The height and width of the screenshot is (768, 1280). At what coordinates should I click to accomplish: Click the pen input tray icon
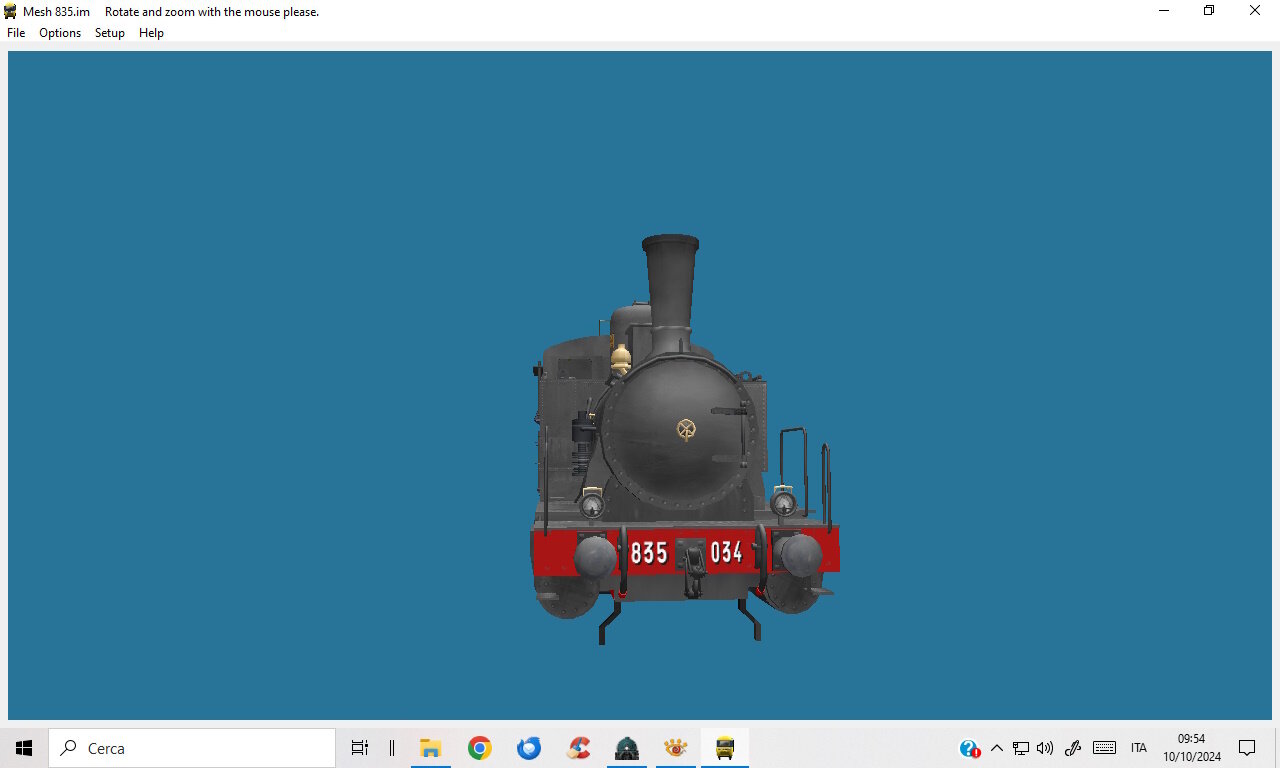pos(1073,748)
